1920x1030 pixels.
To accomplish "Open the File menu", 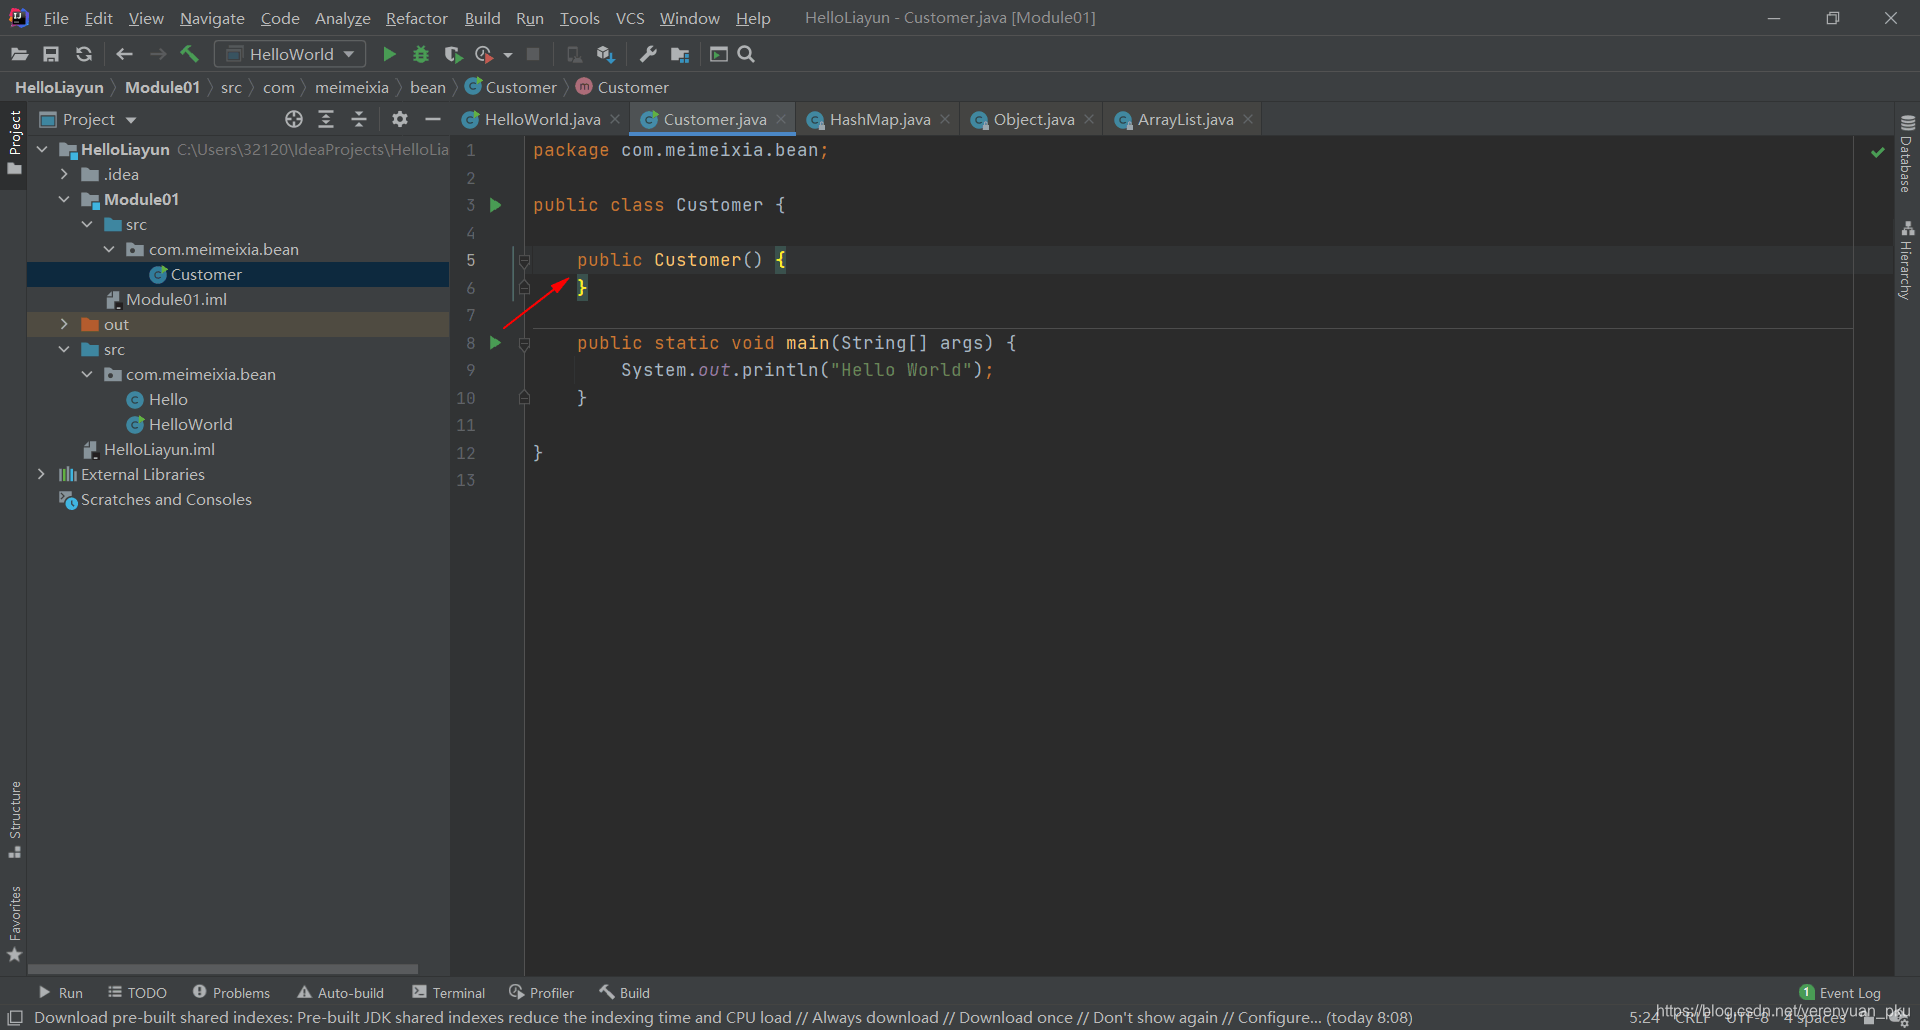I will (56, 18).
